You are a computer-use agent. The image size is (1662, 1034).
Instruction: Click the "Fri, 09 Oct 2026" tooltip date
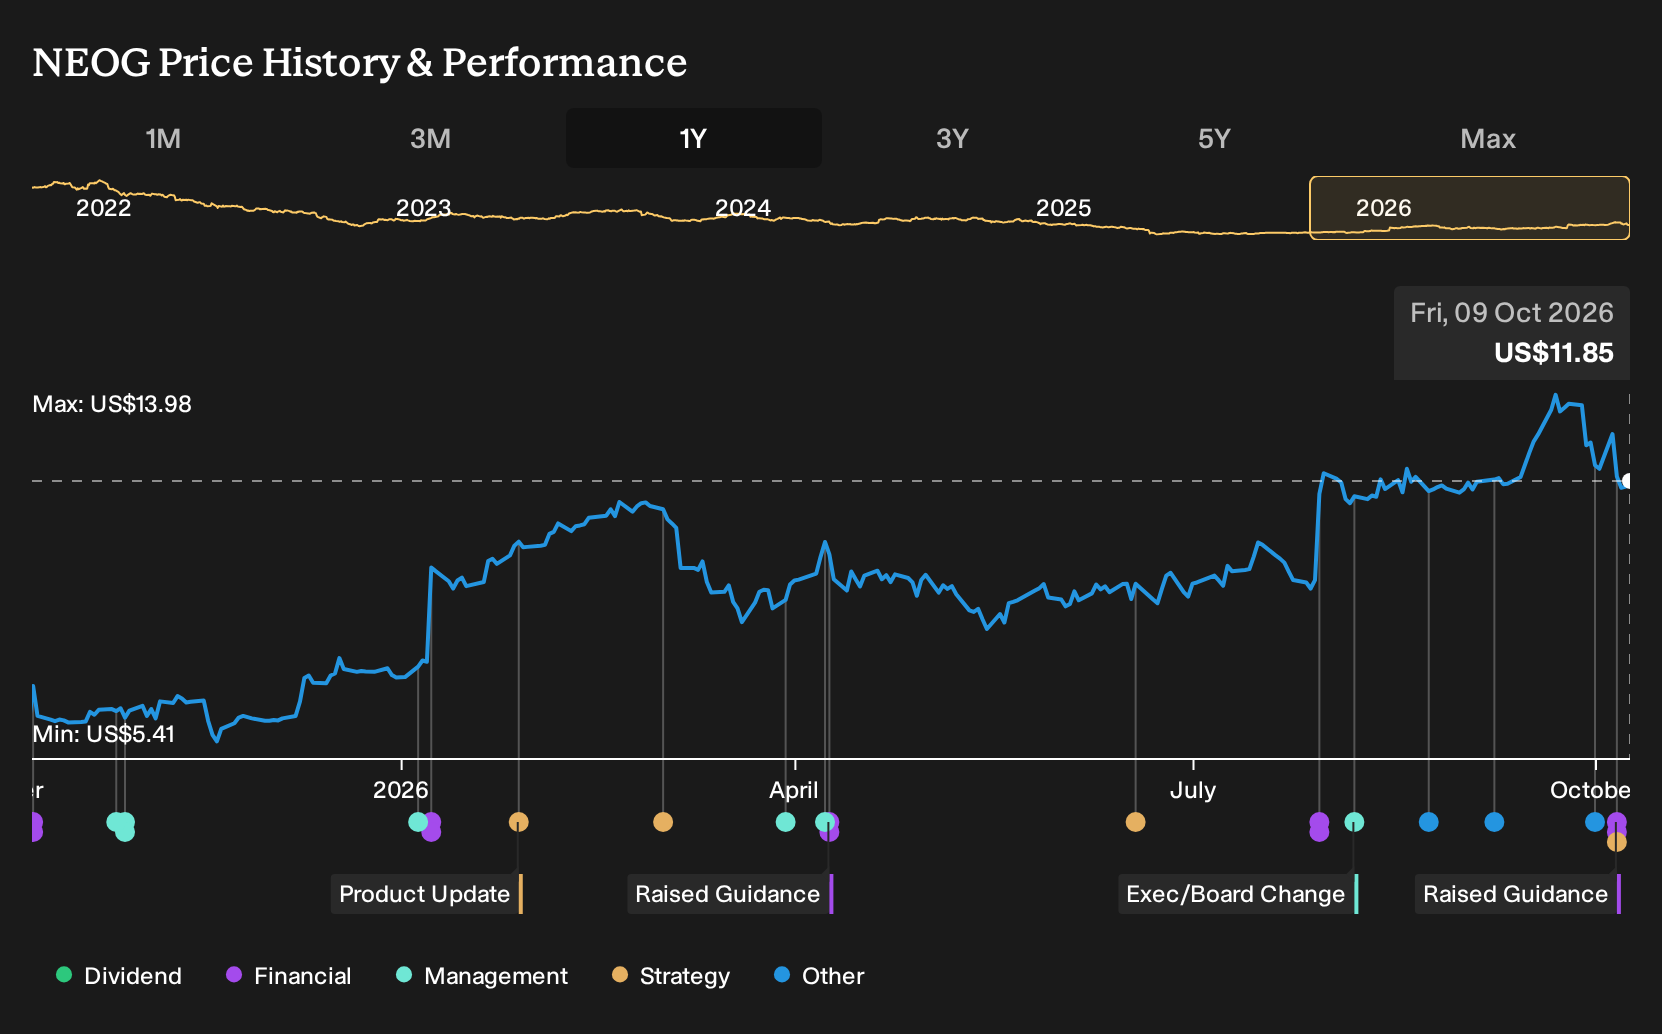[1512, 313]
